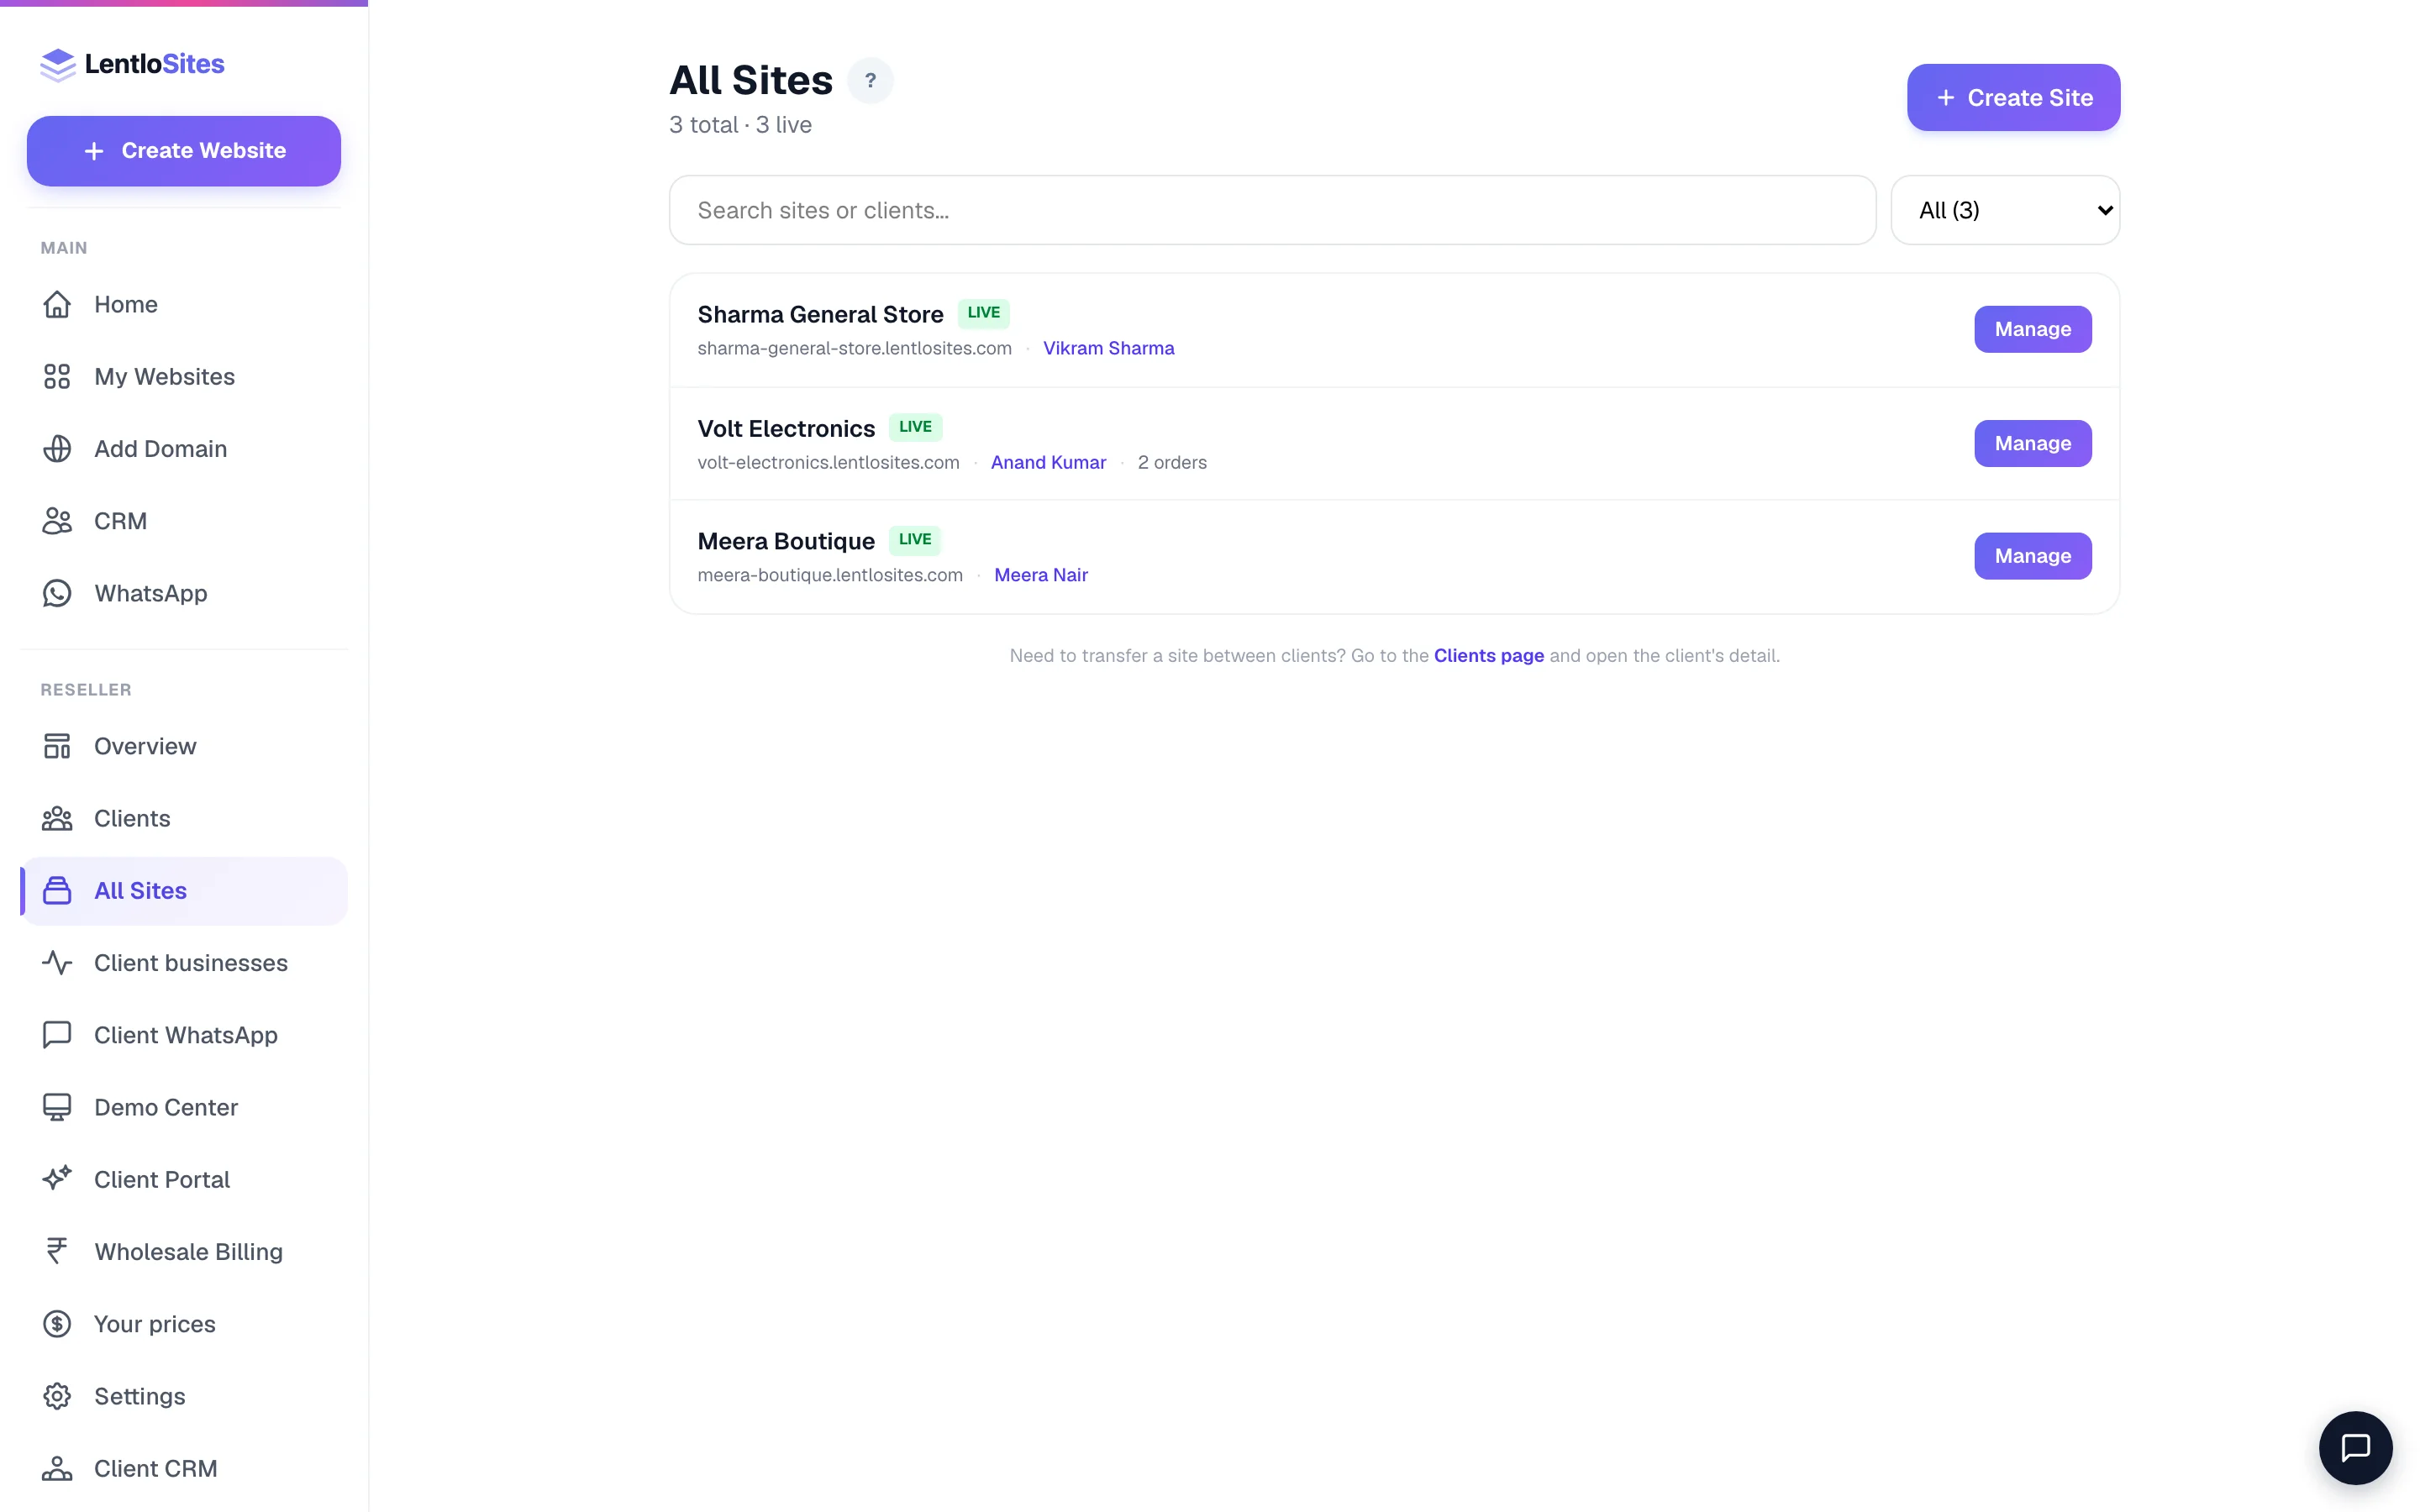Manage the Meera Boutique site

pyautogui.click(x=2032, y=556)
